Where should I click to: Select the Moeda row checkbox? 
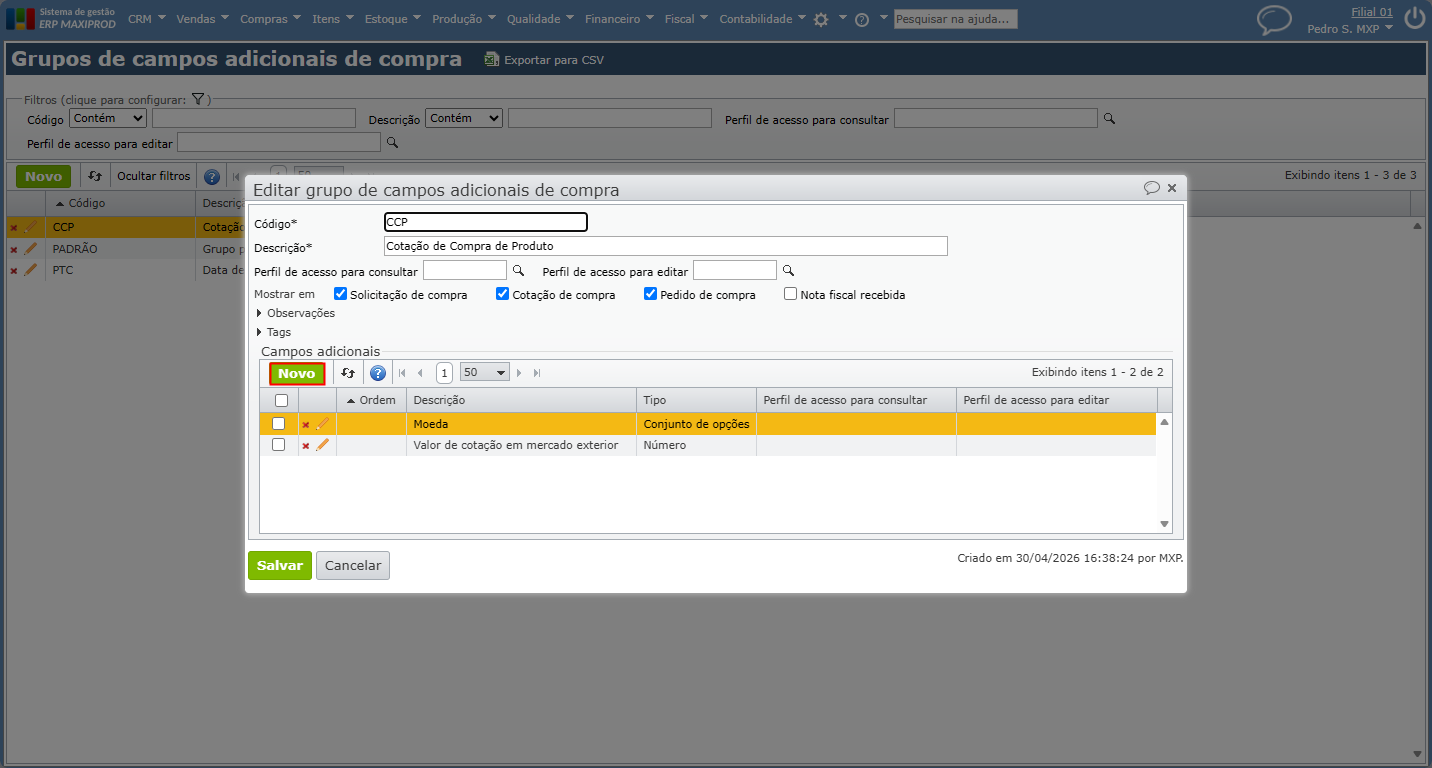click(278, 423)
